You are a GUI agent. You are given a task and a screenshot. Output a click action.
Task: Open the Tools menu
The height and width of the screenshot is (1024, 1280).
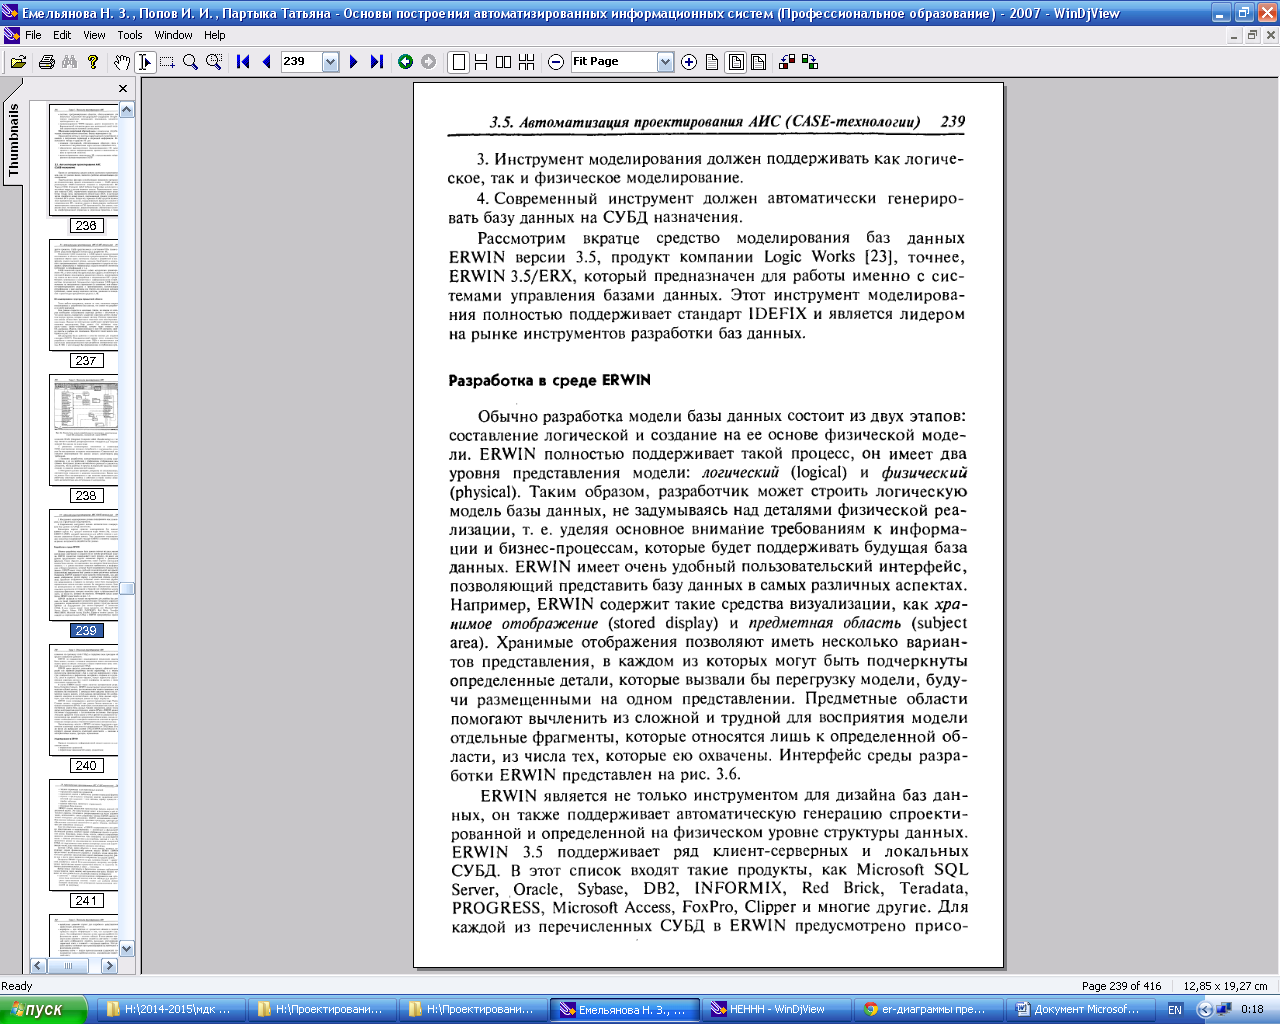[130, 35]
